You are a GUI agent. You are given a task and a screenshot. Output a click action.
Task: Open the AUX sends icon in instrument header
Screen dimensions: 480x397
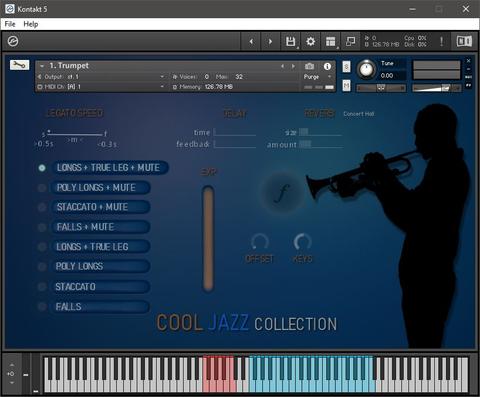(x=468, y=77)
